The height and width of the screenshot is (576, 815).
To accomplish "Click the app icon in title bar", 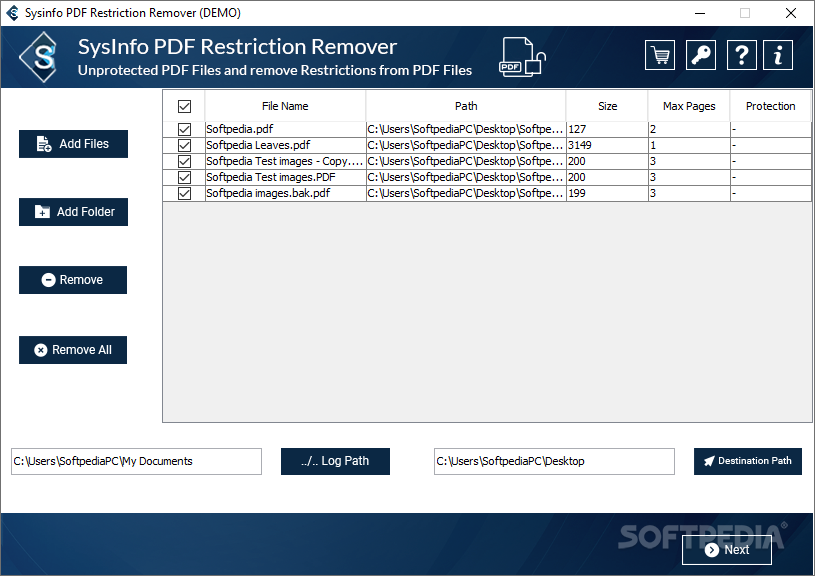I will point(12,13).
